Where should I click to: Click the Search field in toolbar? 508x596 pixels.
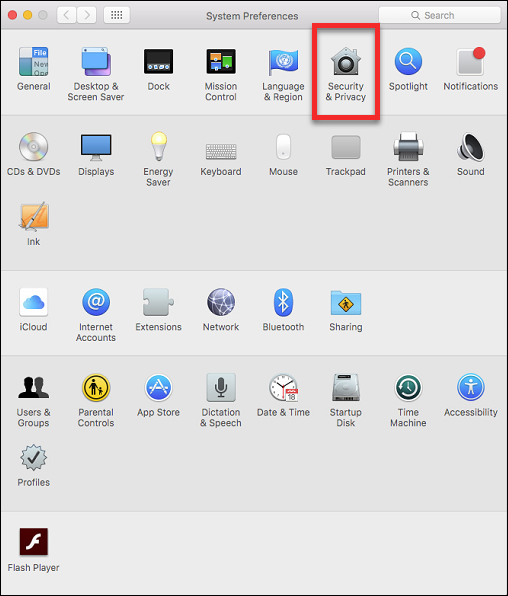[x=440, y=15]
